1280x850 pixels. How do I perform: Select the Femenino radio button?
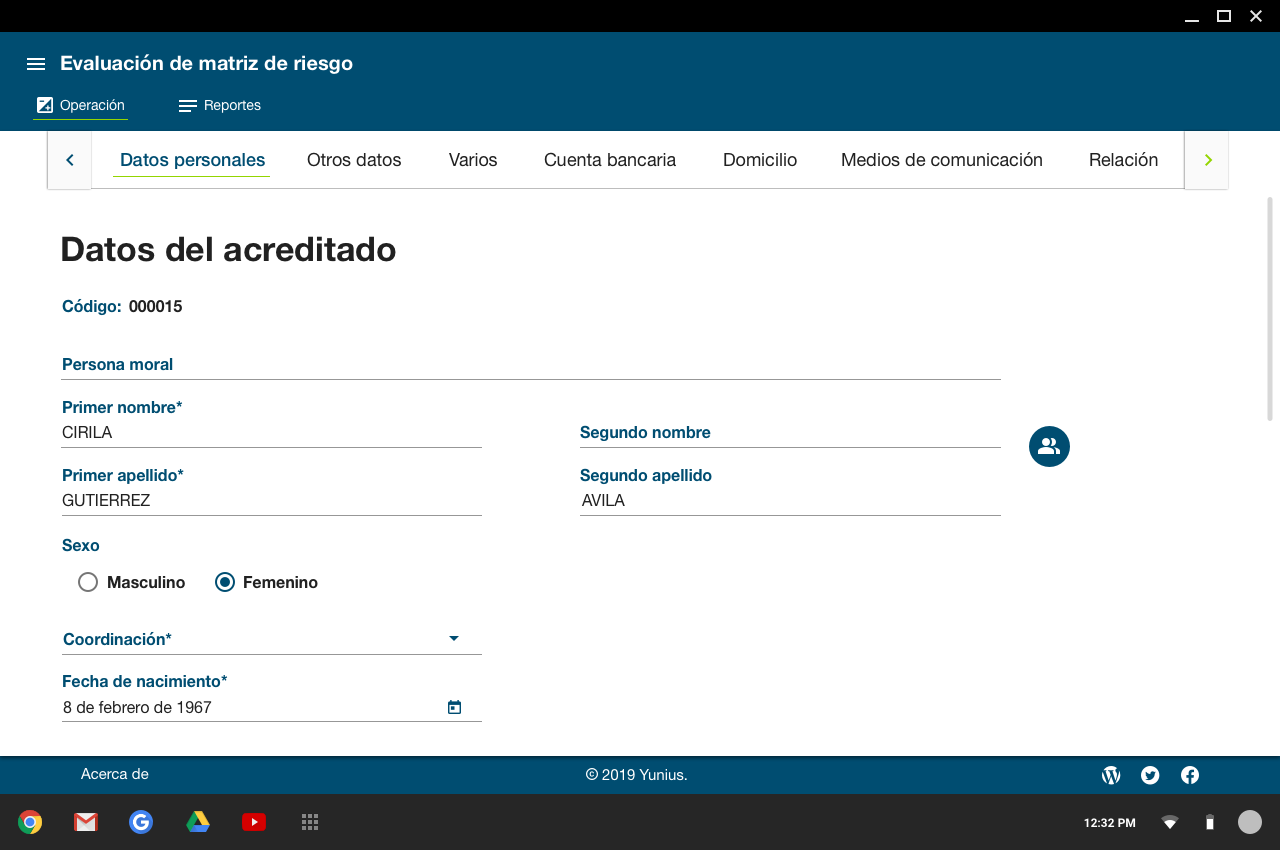(225, 582)
